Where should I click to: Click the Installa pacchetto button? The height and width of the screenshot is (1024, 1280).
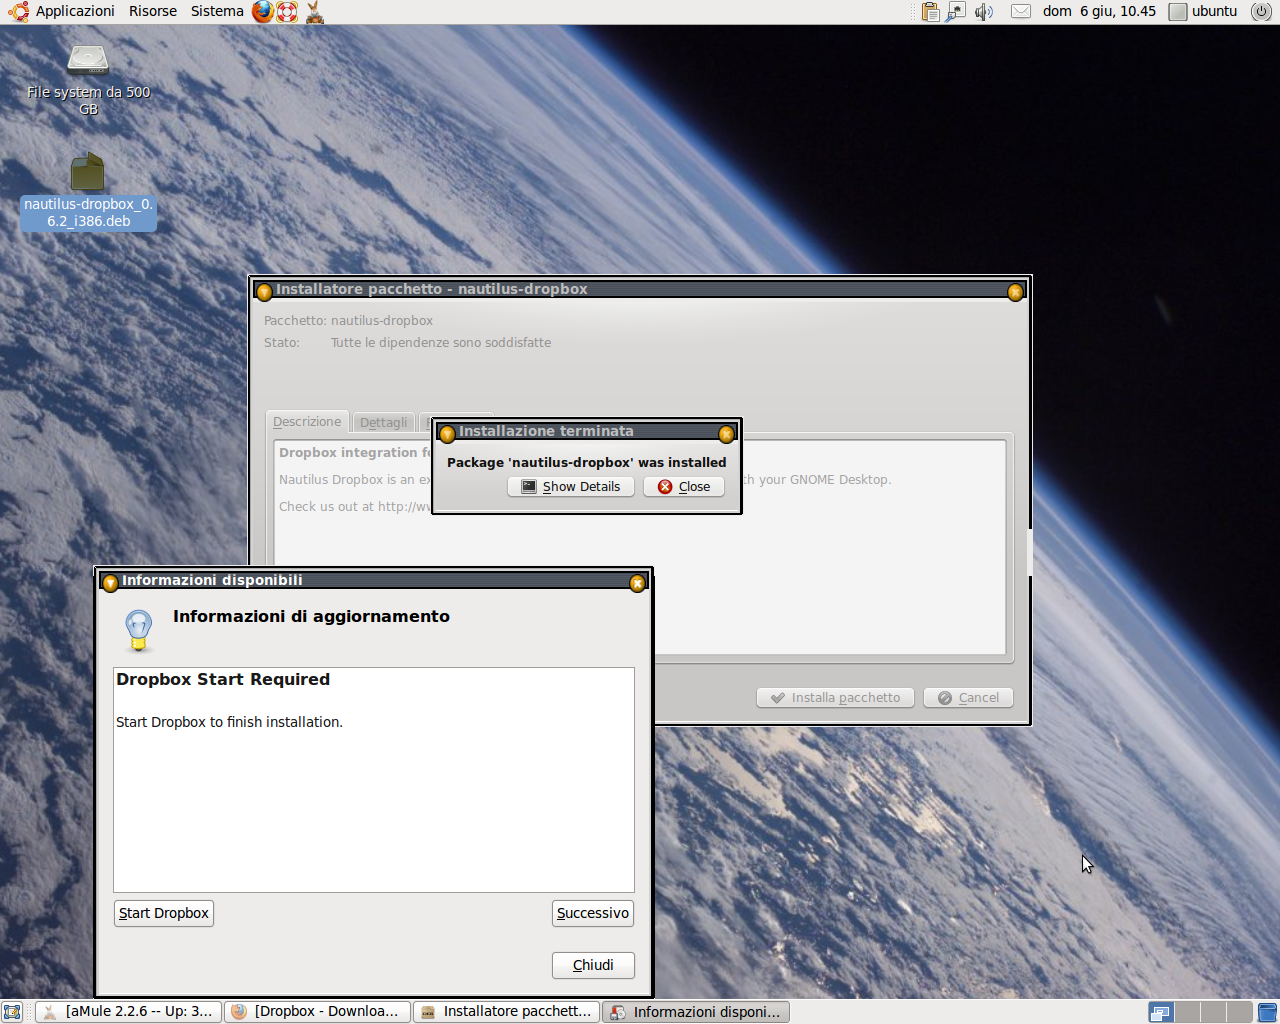coord(835,698)
